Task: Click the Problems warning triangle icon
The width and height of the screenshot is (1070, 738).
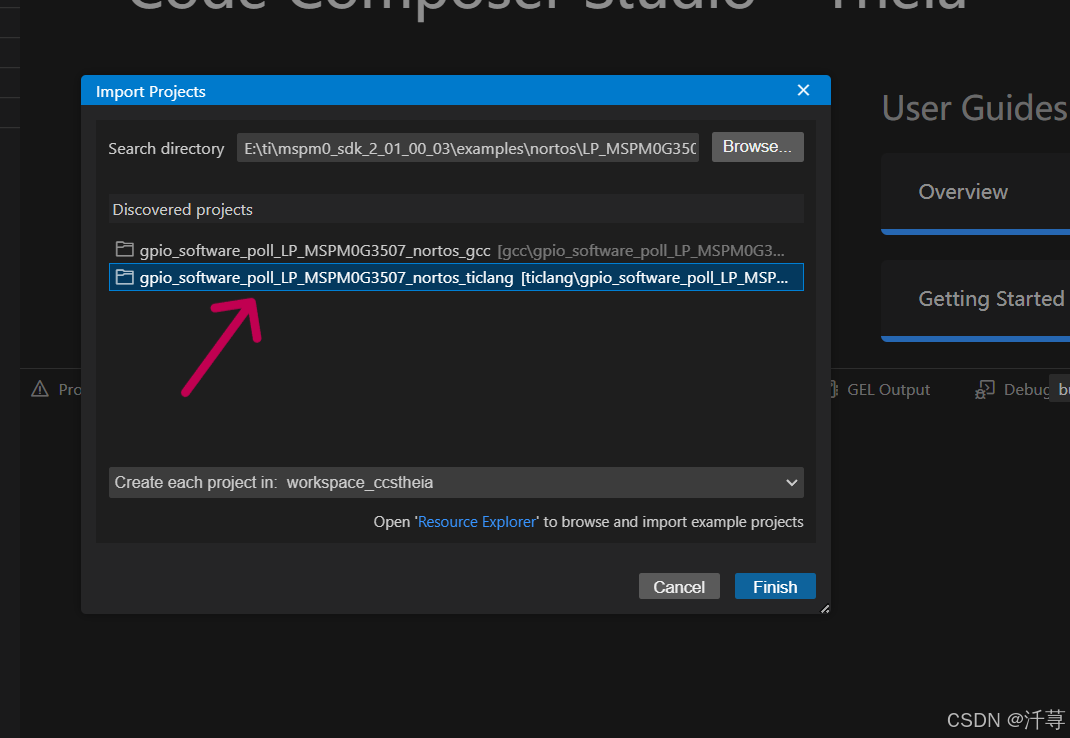Action: coord(40,389)
